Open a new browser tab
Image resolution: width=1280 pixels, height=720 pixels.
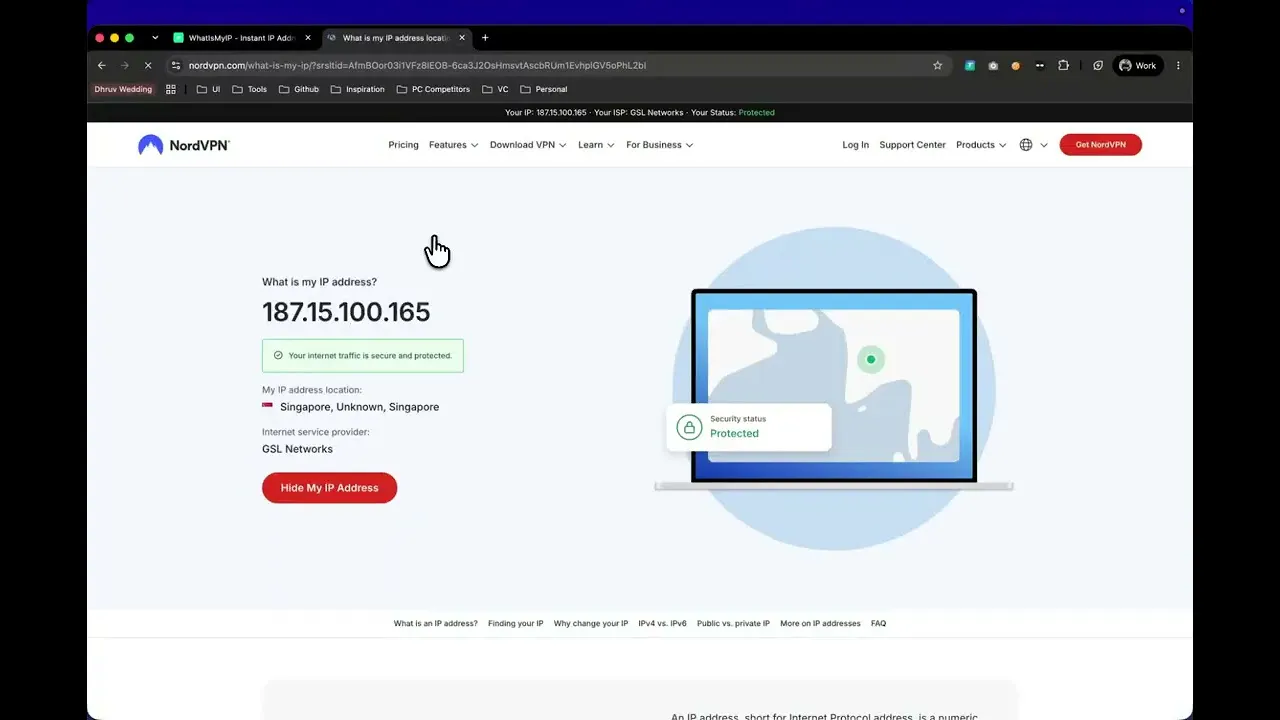[x=485, y=38]
